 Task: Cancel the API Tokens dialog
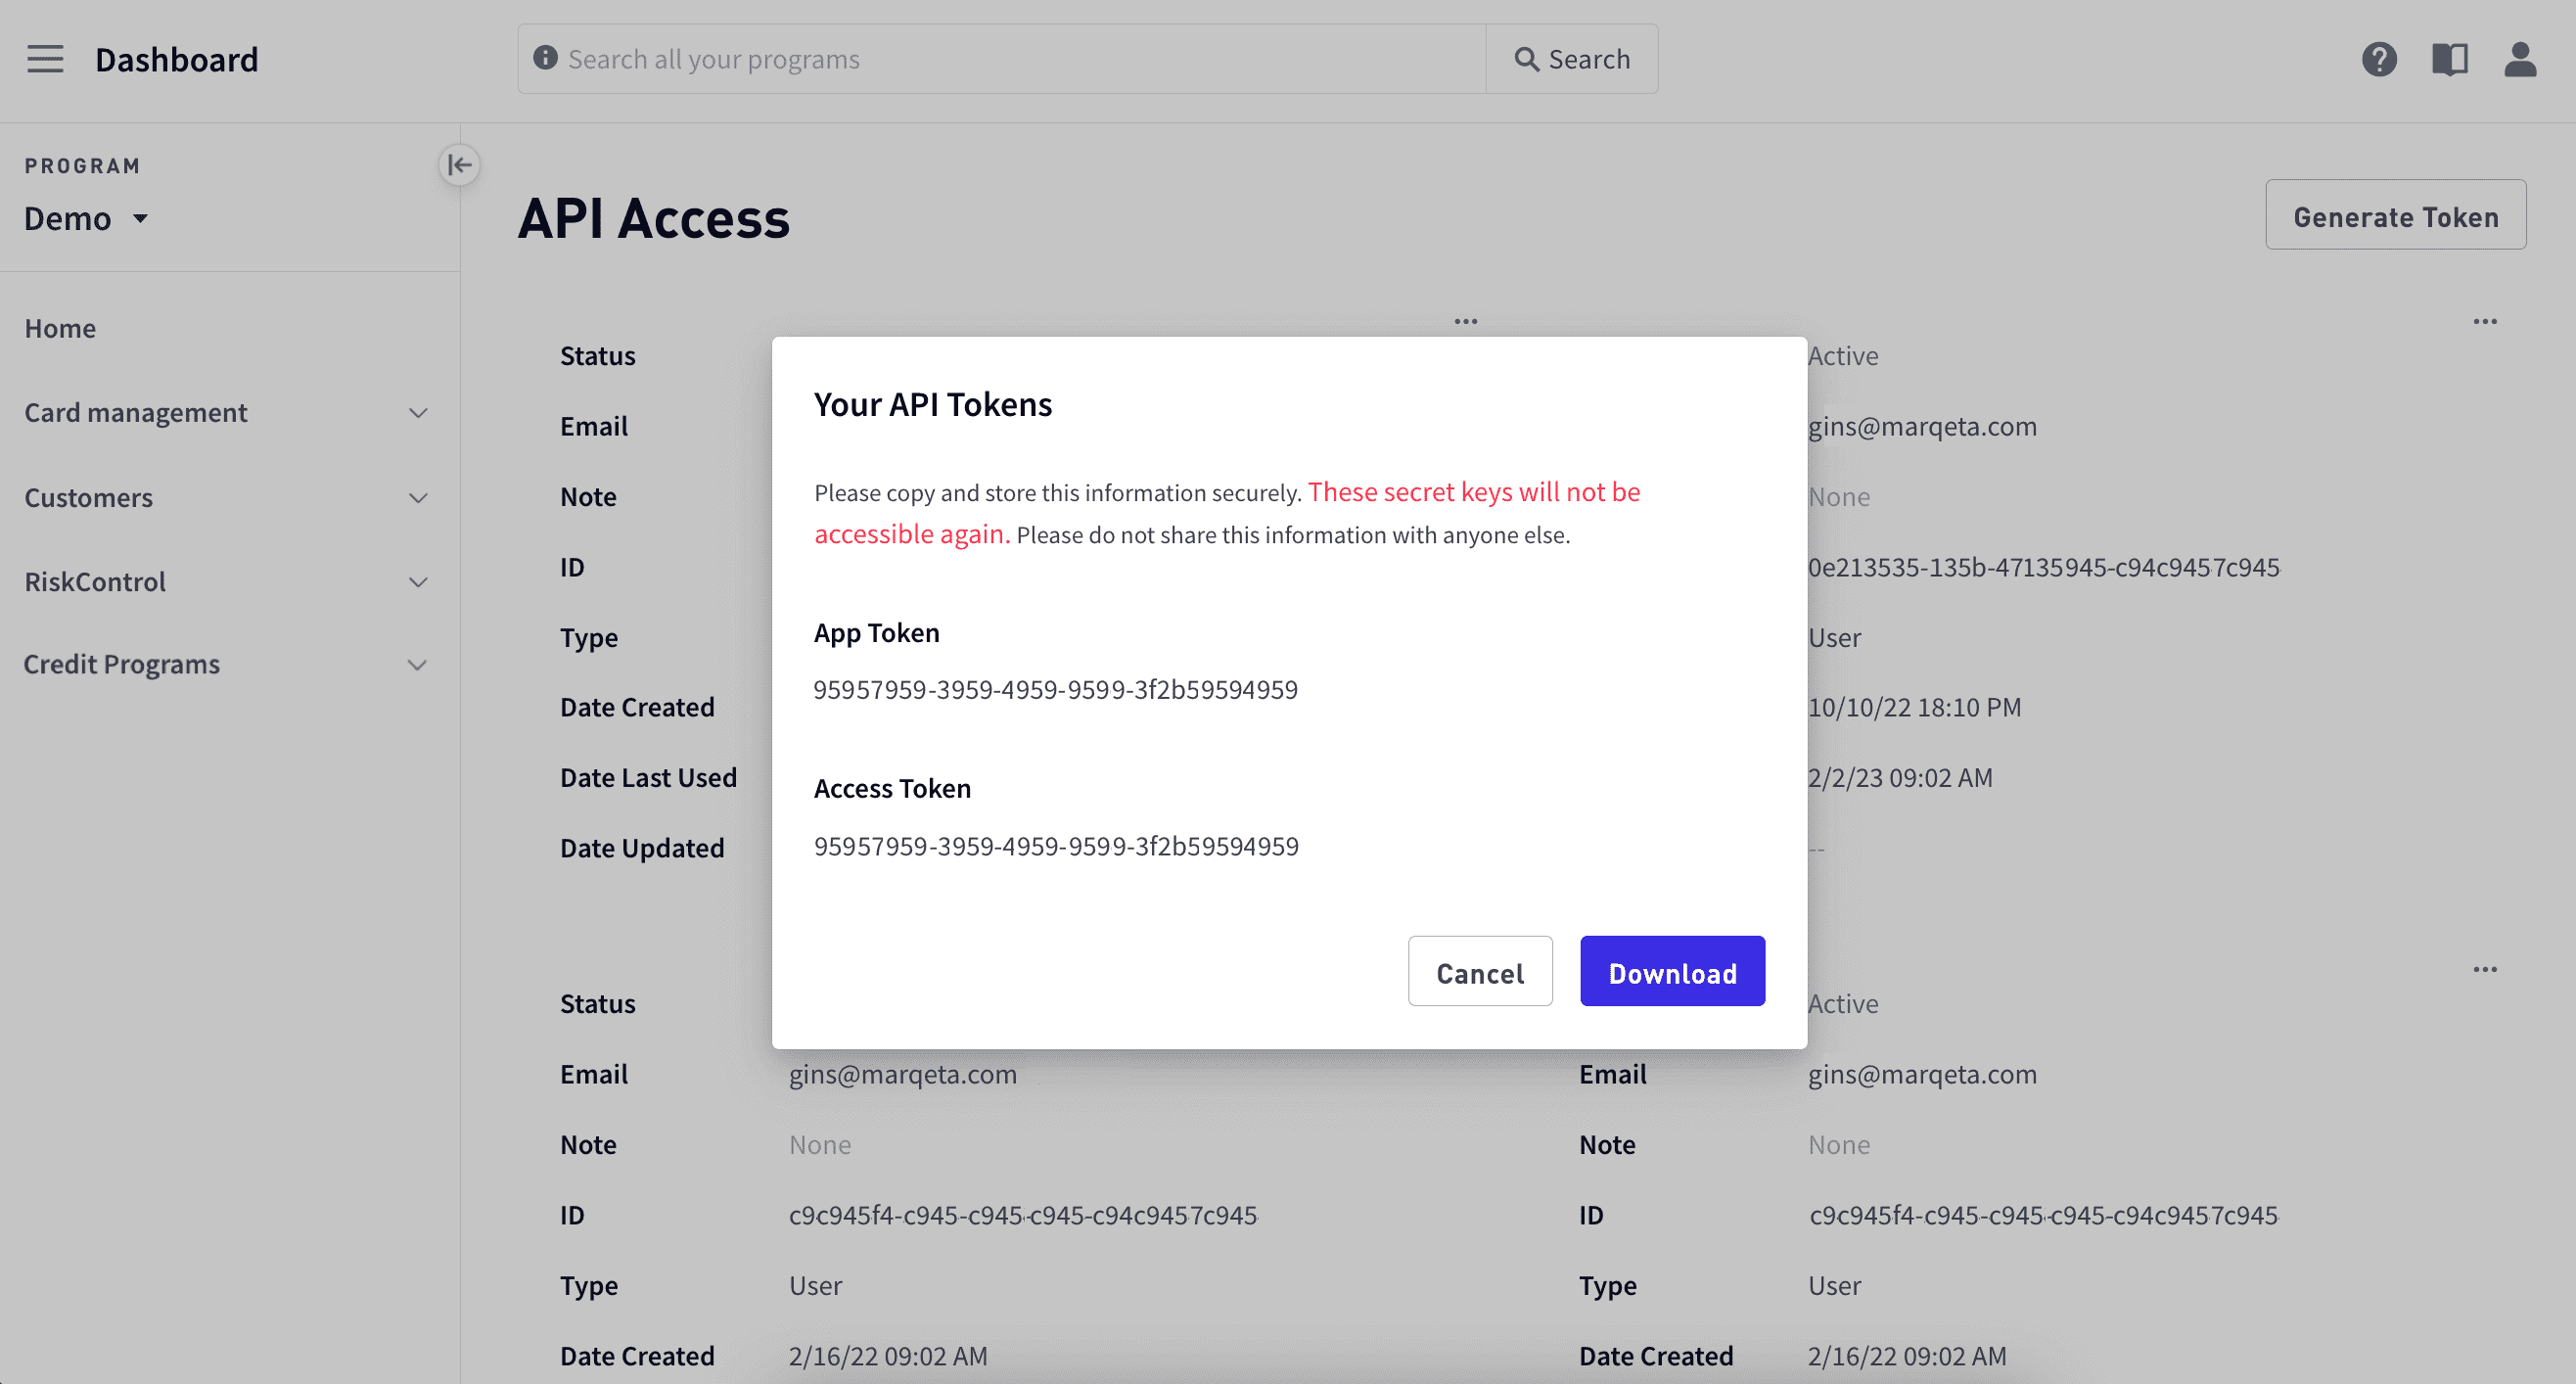point(1480,971)
